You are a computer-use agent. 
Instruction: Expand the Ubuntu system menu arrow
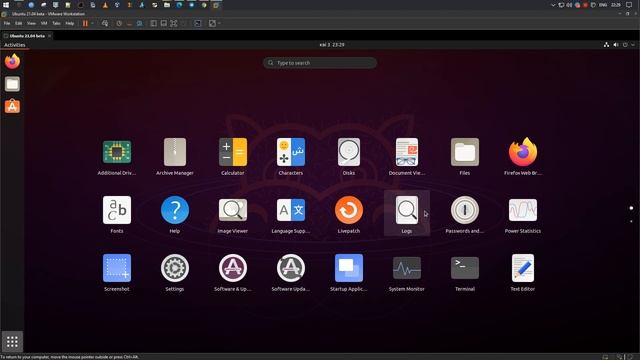633,45
